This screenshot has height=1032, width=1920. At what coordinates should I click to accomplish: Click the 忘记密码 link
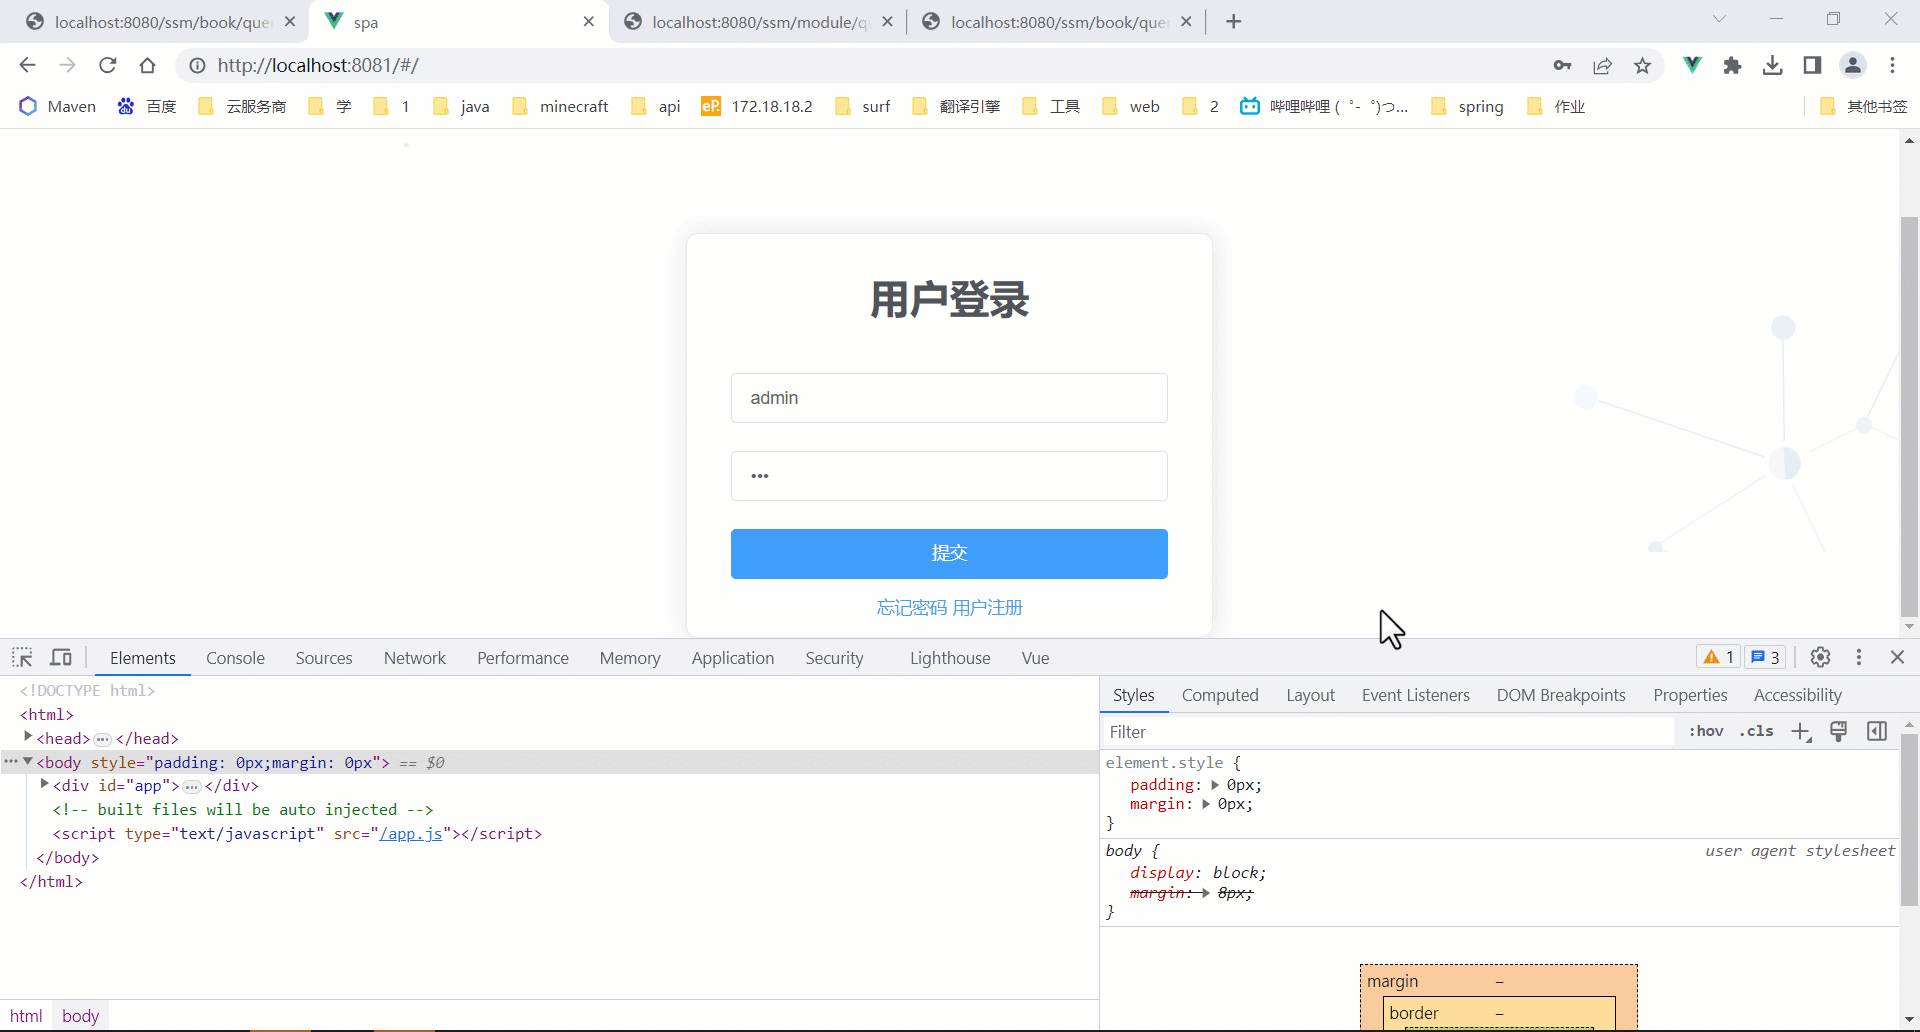tap(911, 607)
